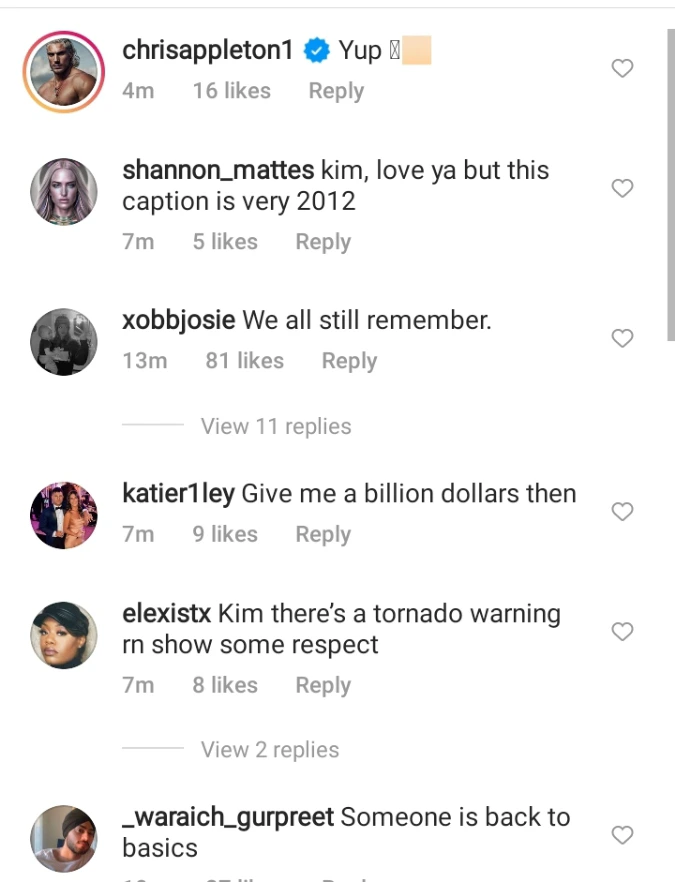The width and height of the screenshot is (675, 882).
Task: View the 81 likes on xobbjosie's comment
Action: pos(244,361)
